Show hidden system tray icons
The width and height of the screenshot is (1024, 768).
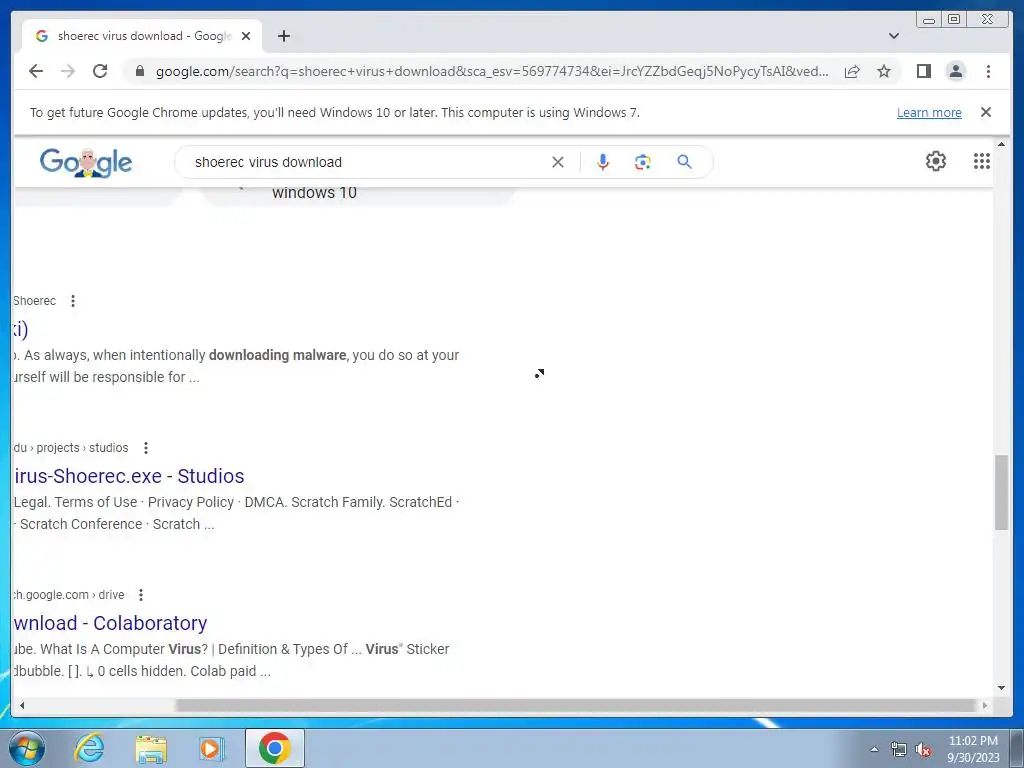tap(874, 749)
